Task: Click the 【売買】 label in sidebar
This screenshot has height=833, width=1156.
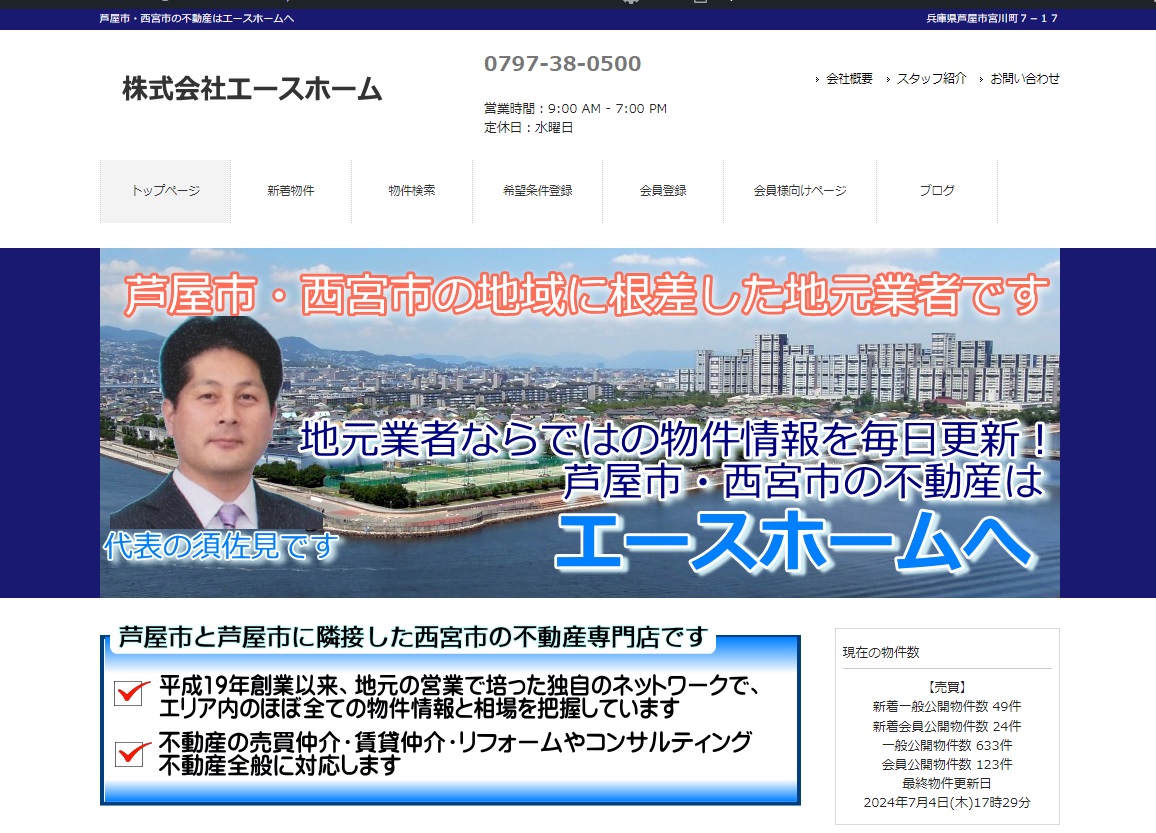Action: 947,687
